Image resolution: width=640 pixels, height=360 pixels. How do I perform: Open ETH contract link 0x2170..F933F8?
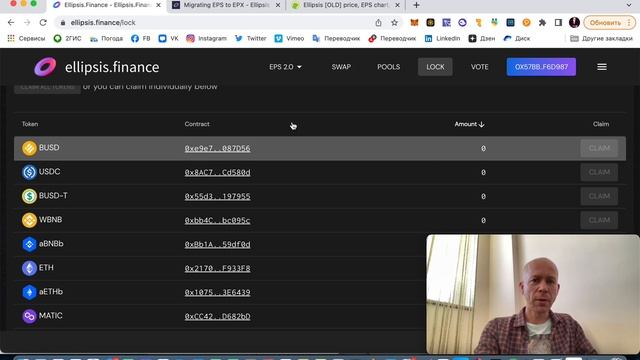[x=217, y=269]
